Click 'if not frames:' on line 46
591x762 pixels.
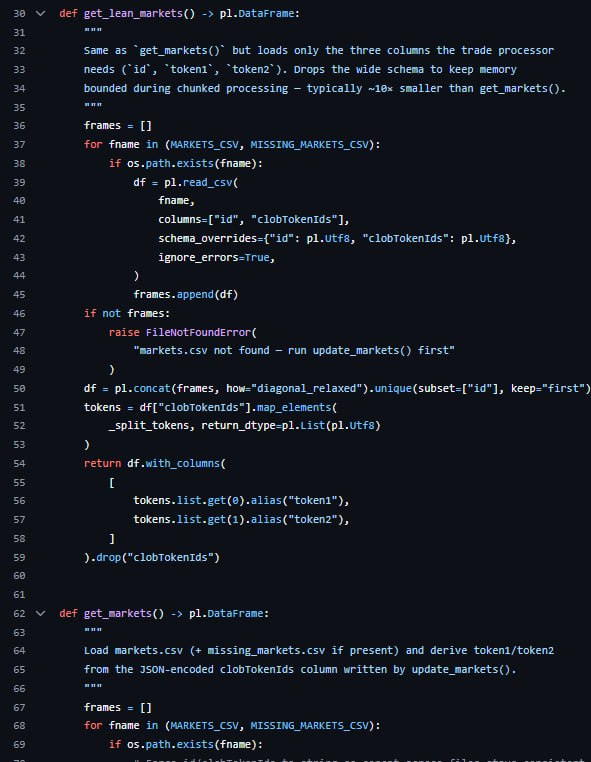point(127,314)
